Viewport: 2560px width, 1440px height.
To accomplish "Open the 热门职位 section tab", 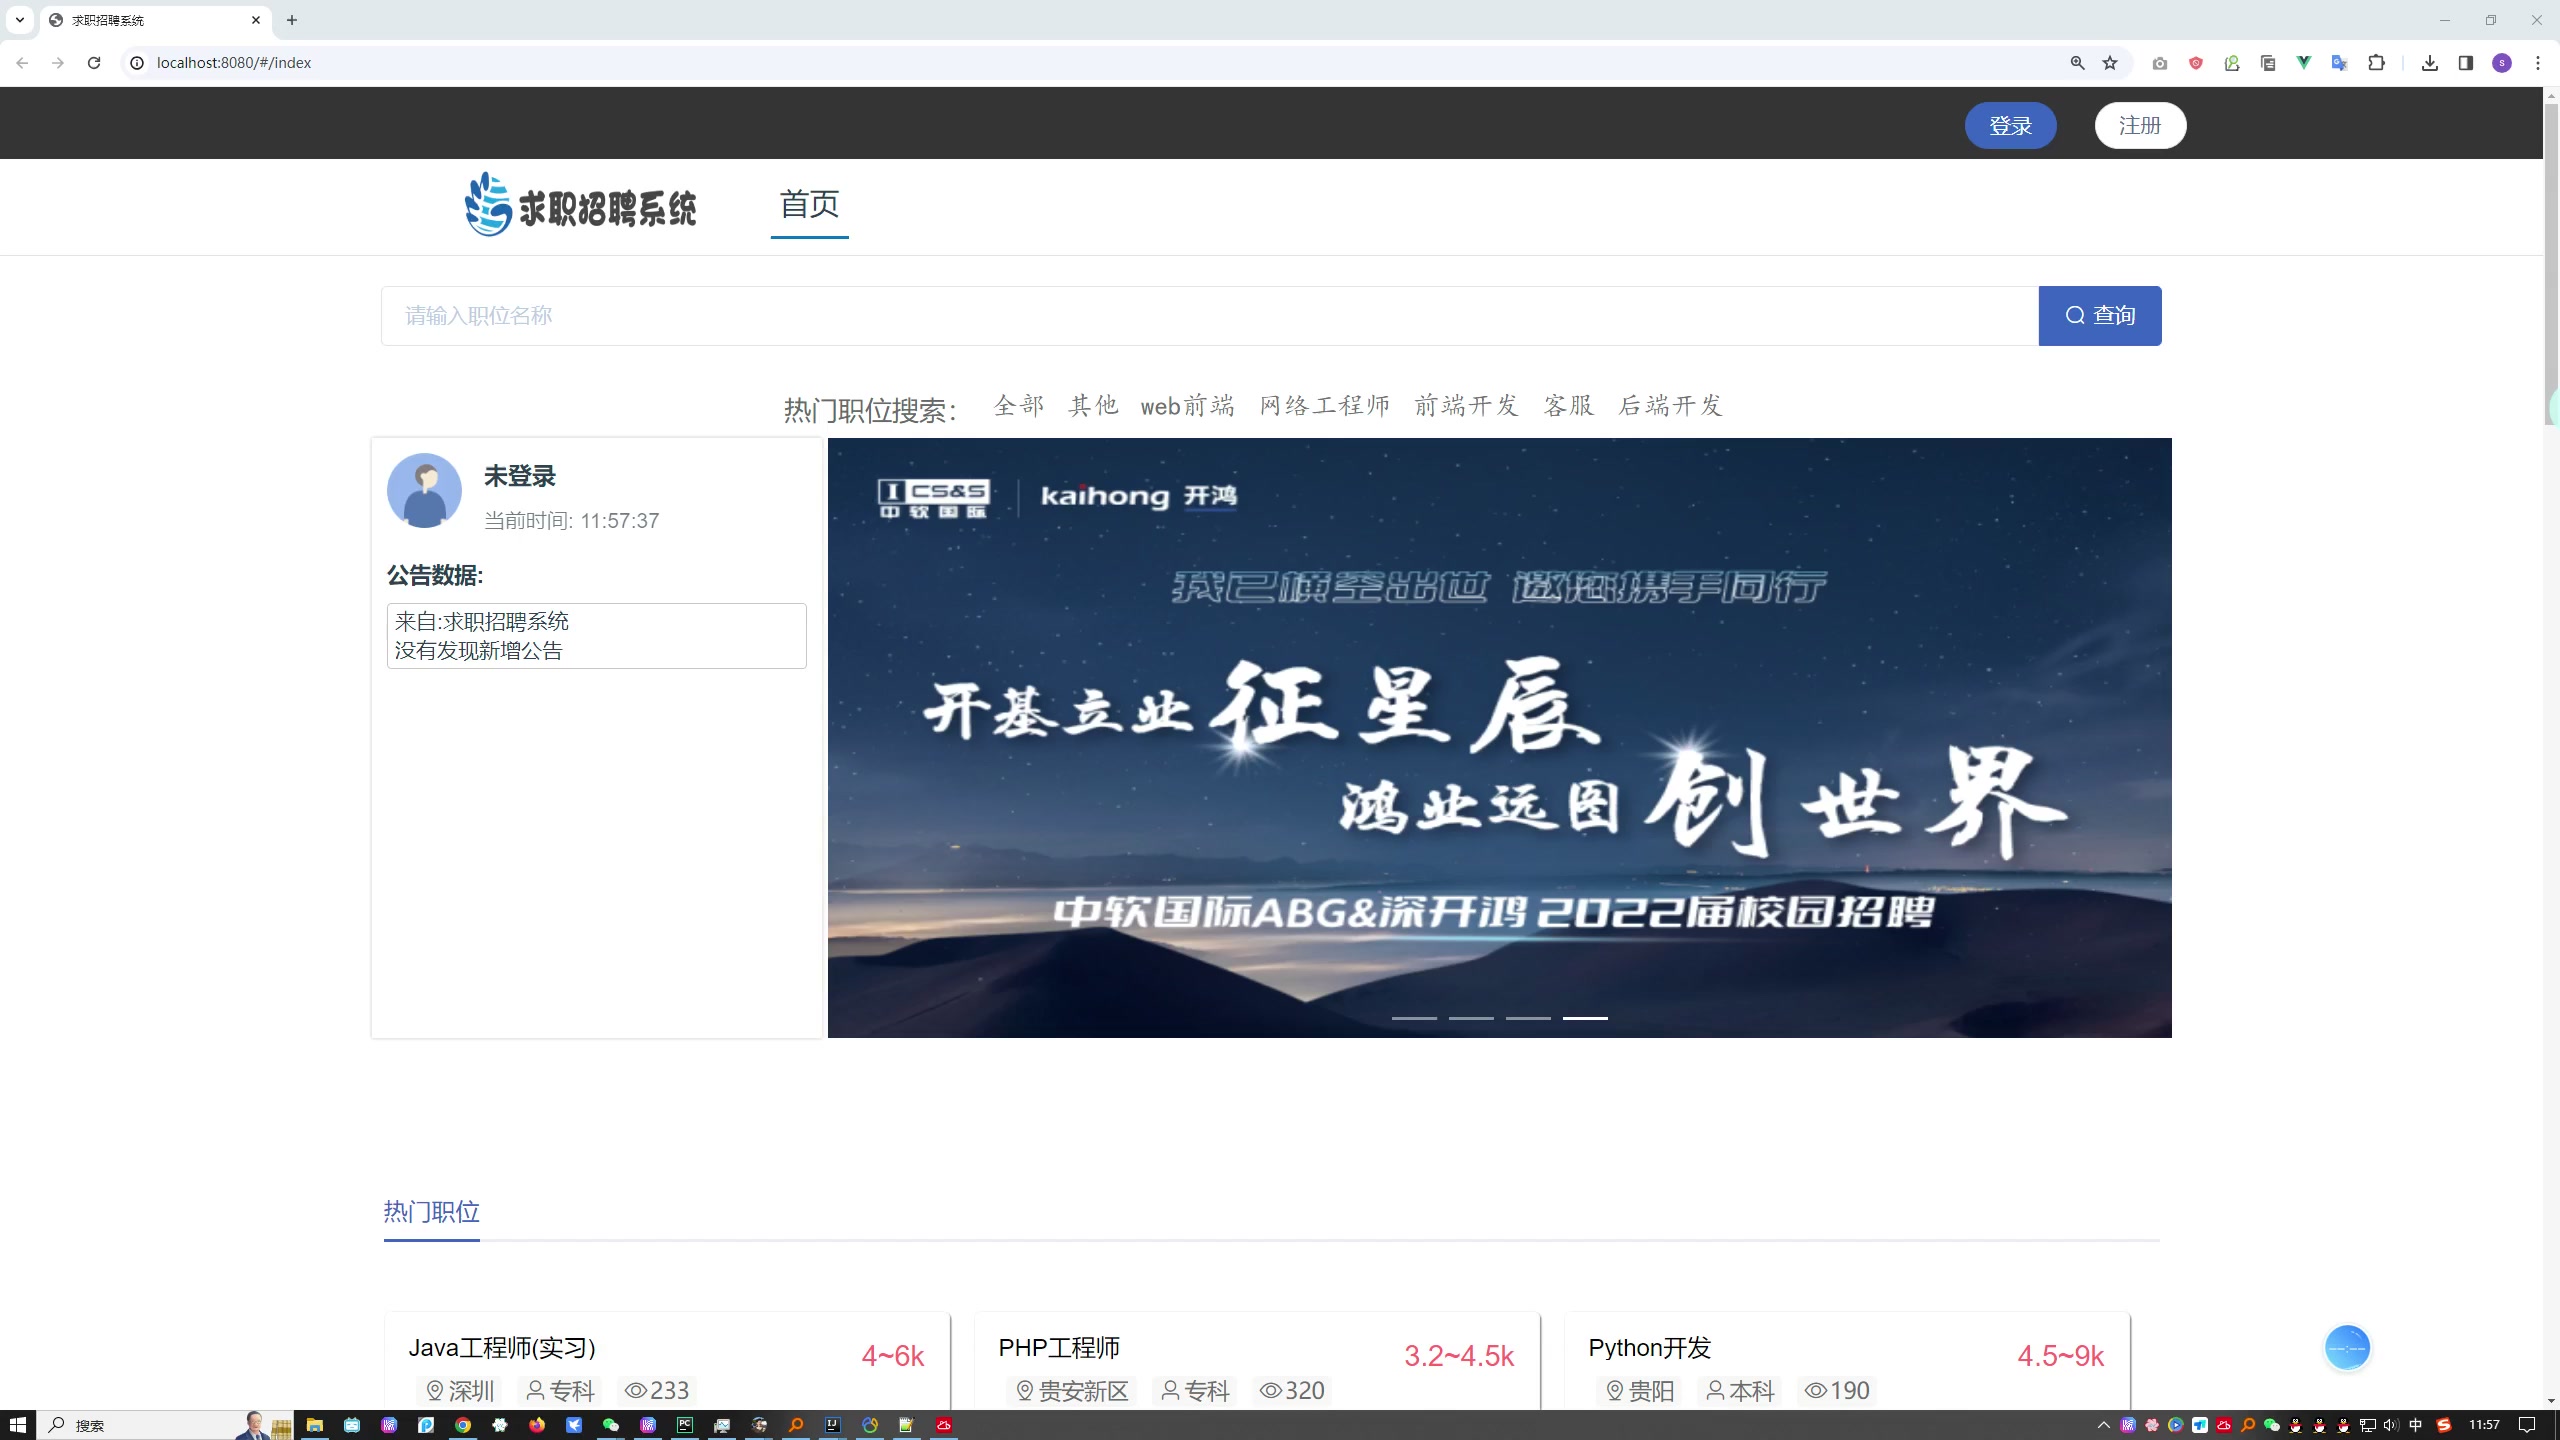I will 432,1212.
